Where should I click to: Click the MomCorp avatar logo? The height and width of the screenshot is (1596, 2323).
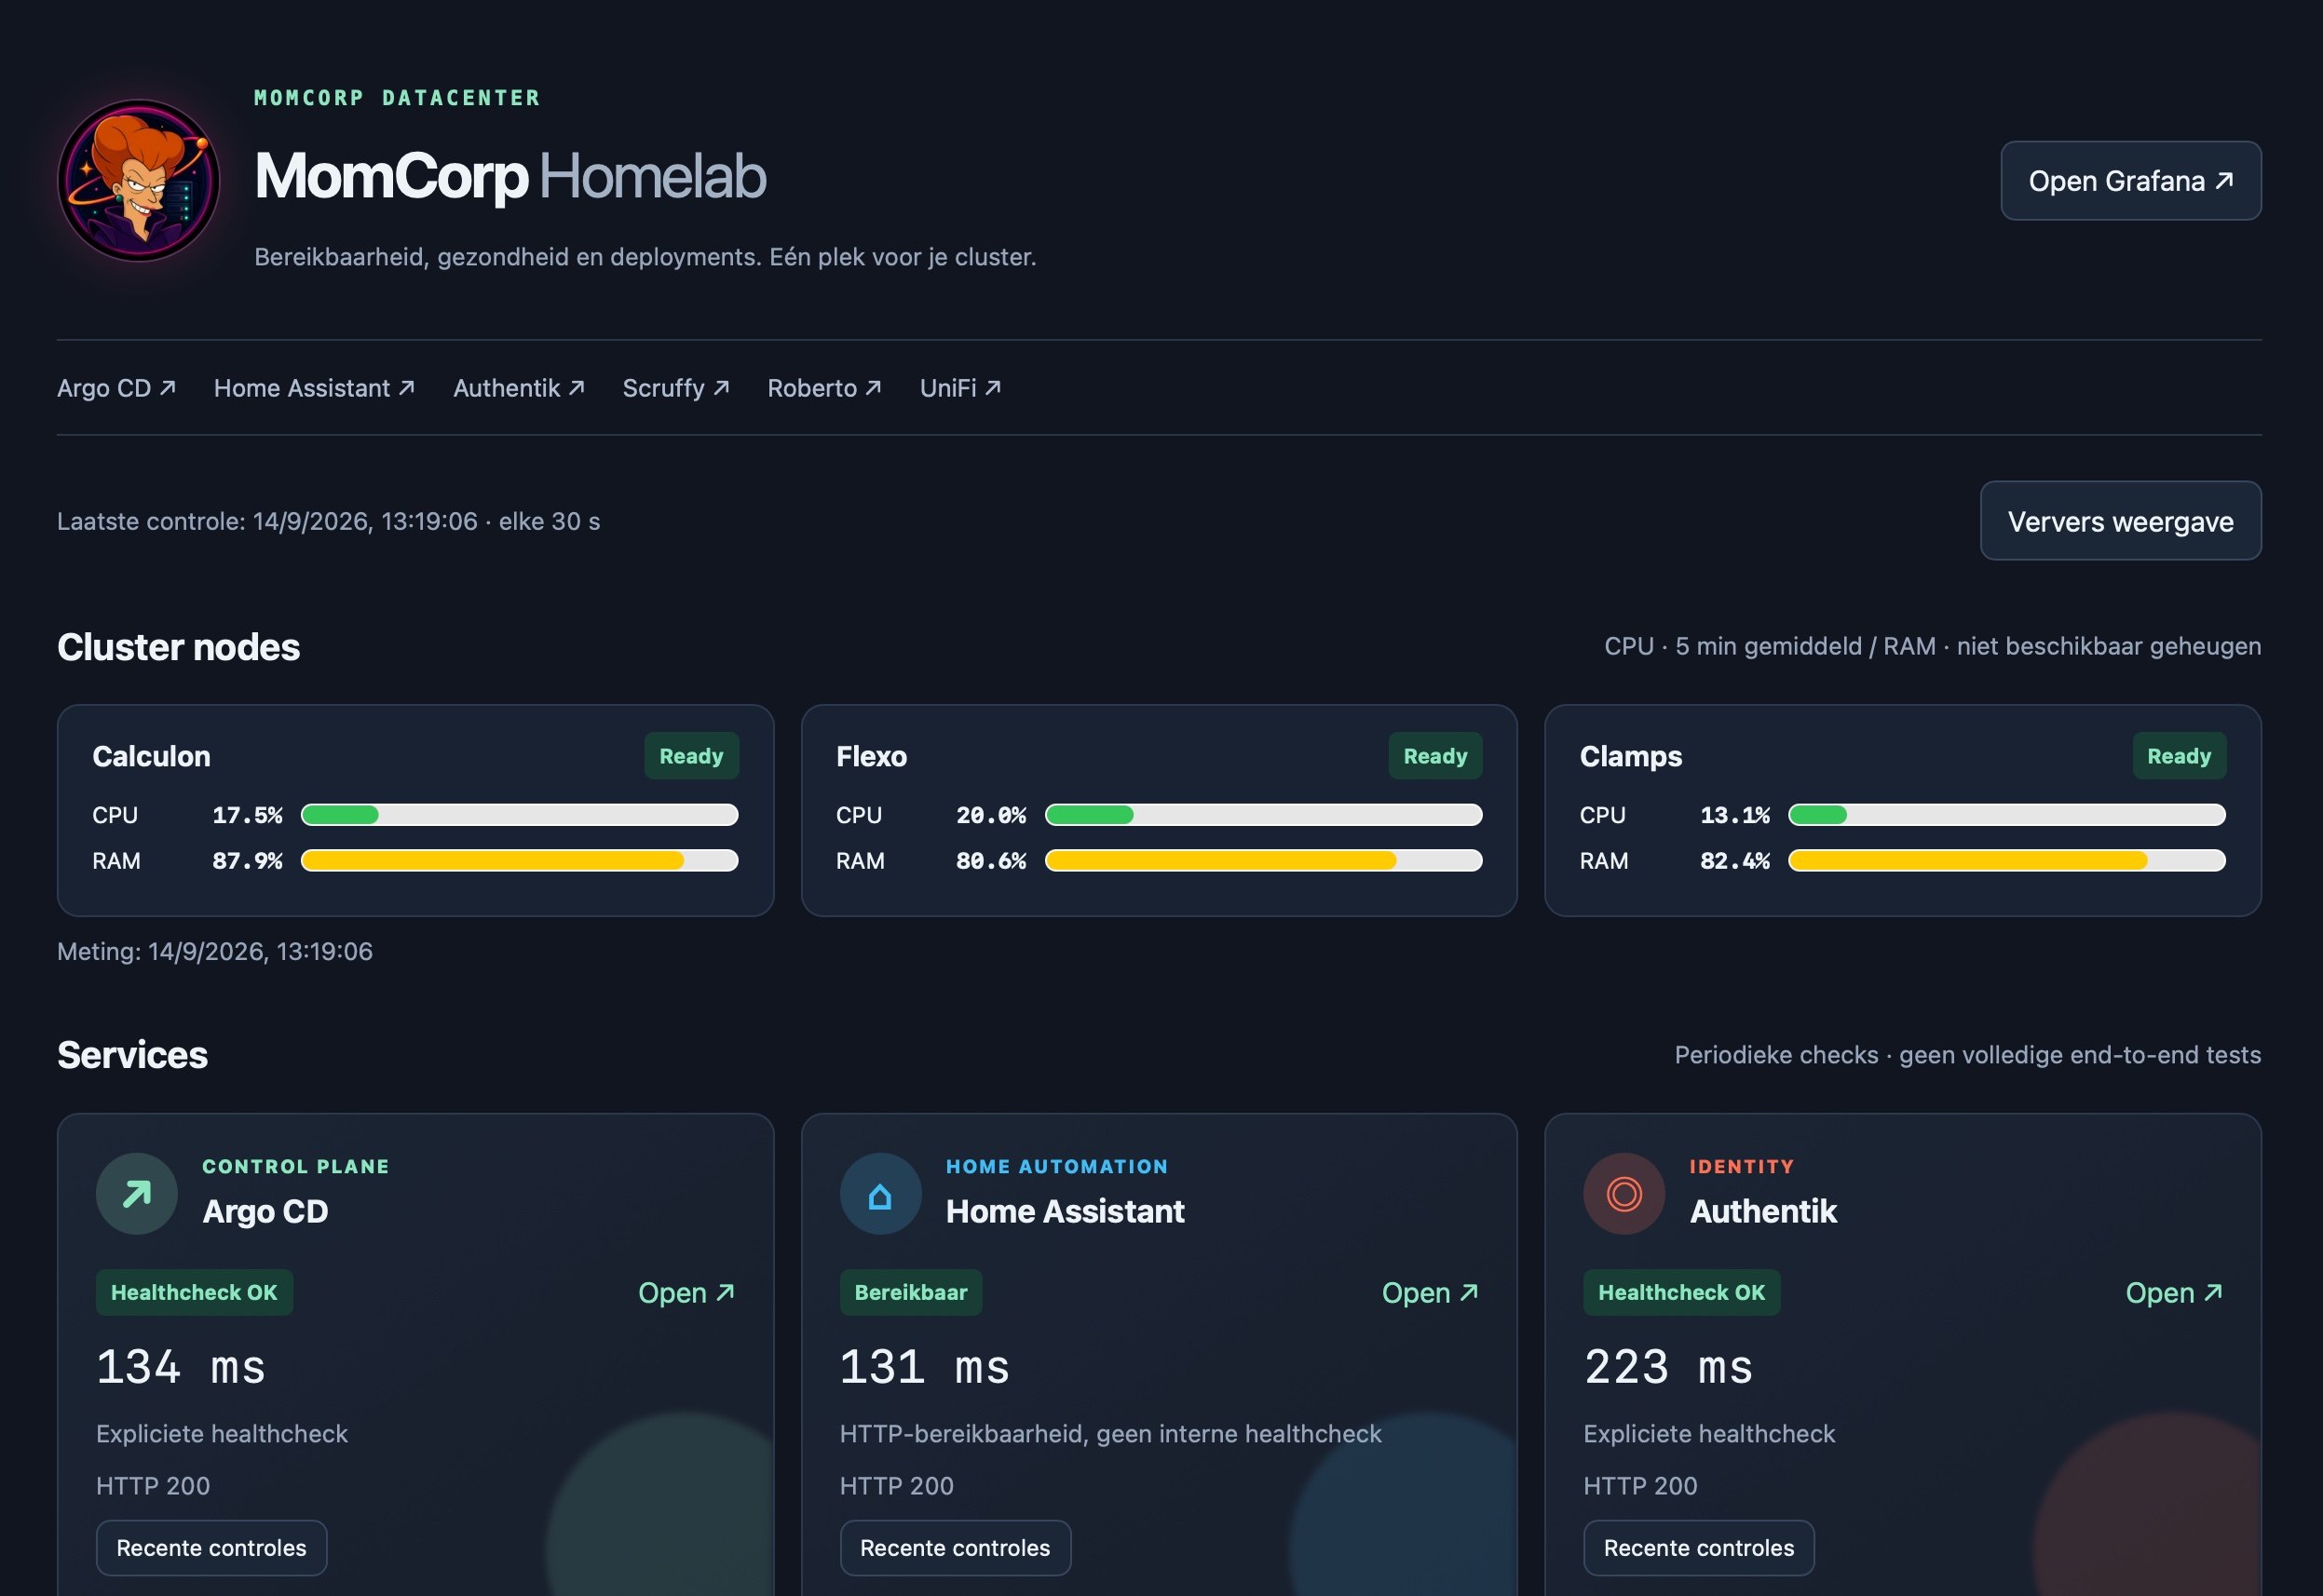[139, 180]
